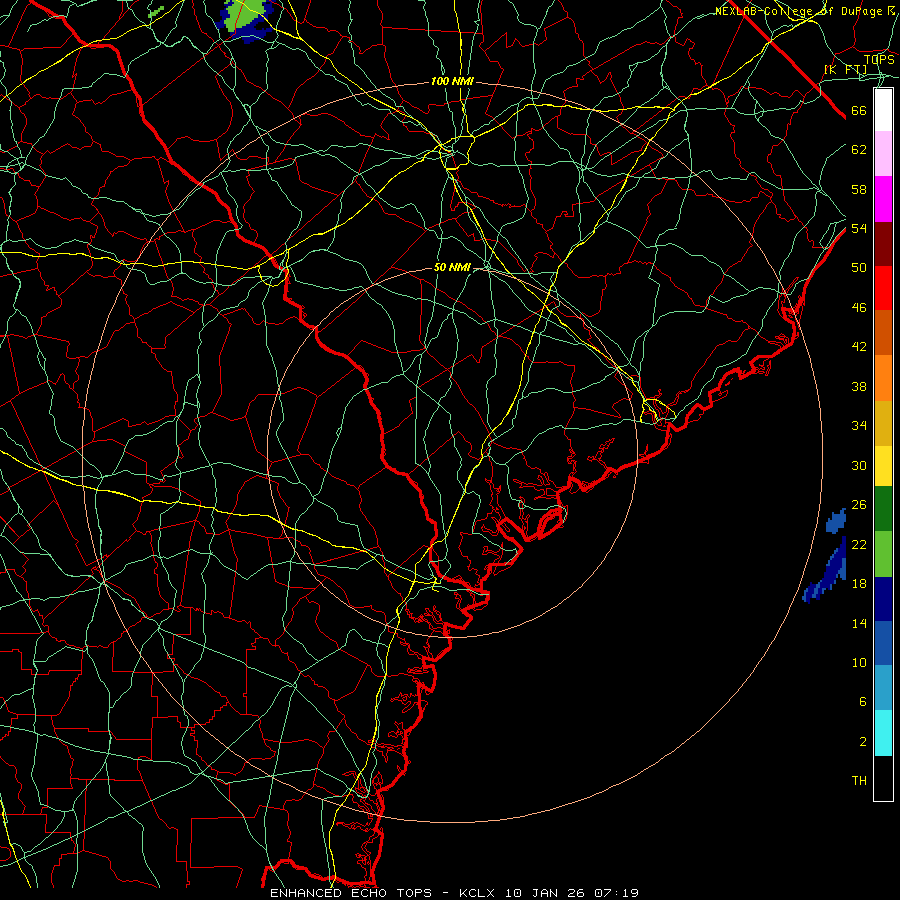Click the 10 JAN 26 date stamp
Viewport: 900px width, 900px height.
547,893
